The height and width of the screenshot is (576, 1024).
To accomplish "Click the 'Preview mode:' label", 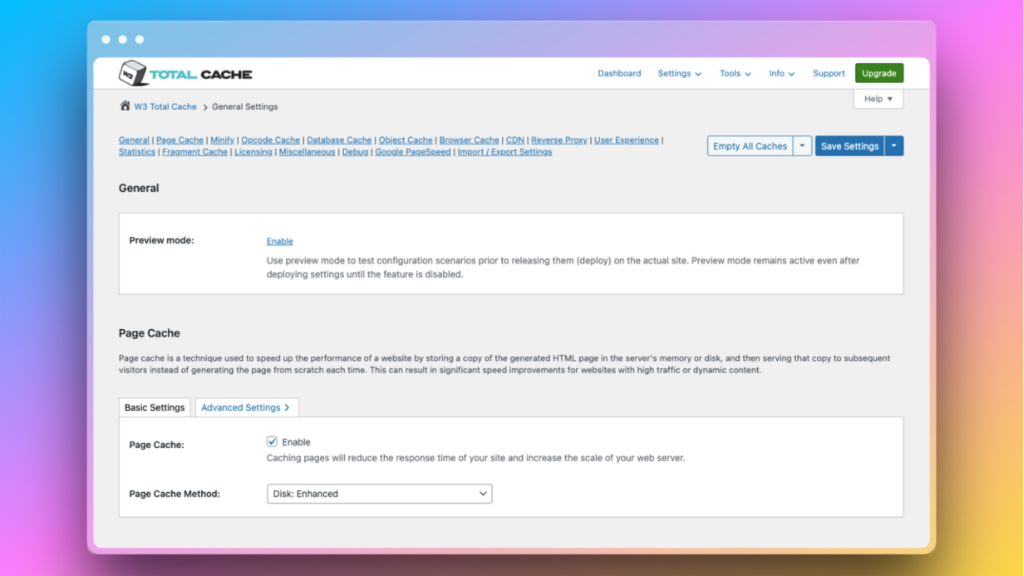I will click(x=161, y=240).
